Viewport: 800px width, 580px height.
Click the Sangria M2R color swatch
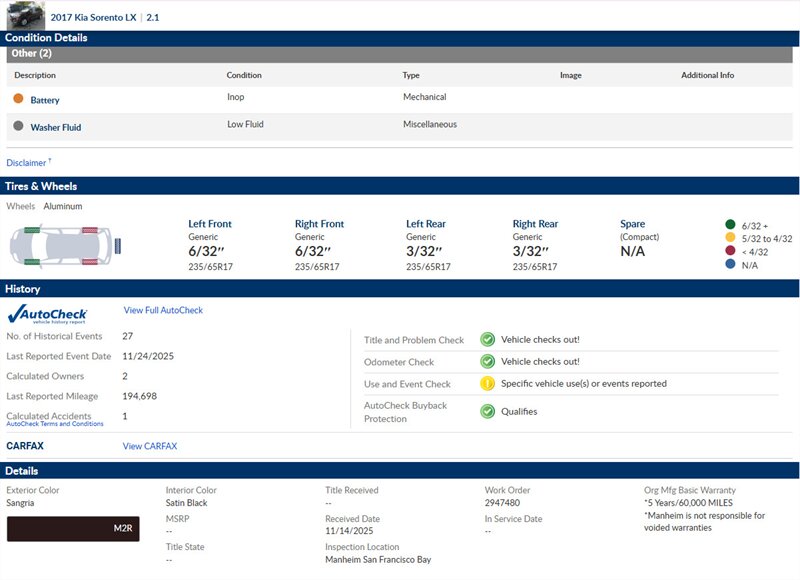tap(73, 528)
